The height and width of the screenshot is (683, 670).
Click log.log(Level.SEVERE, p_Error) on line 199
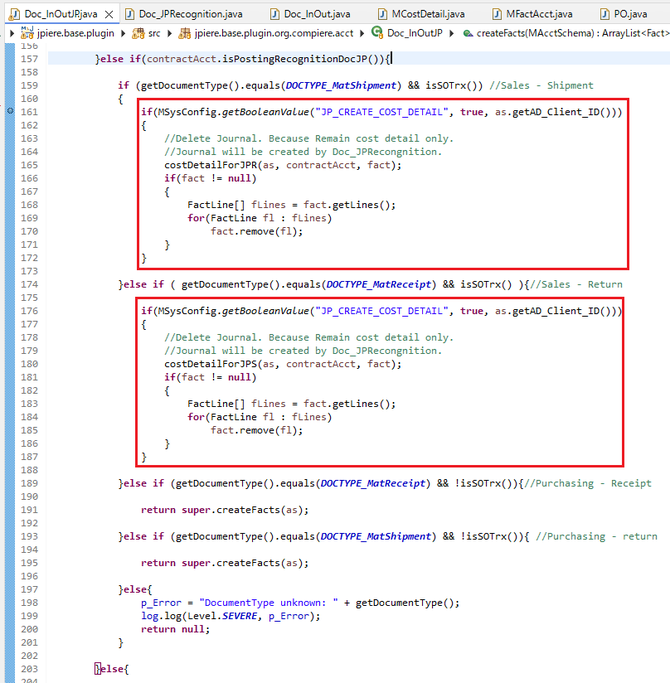point(230,616)
